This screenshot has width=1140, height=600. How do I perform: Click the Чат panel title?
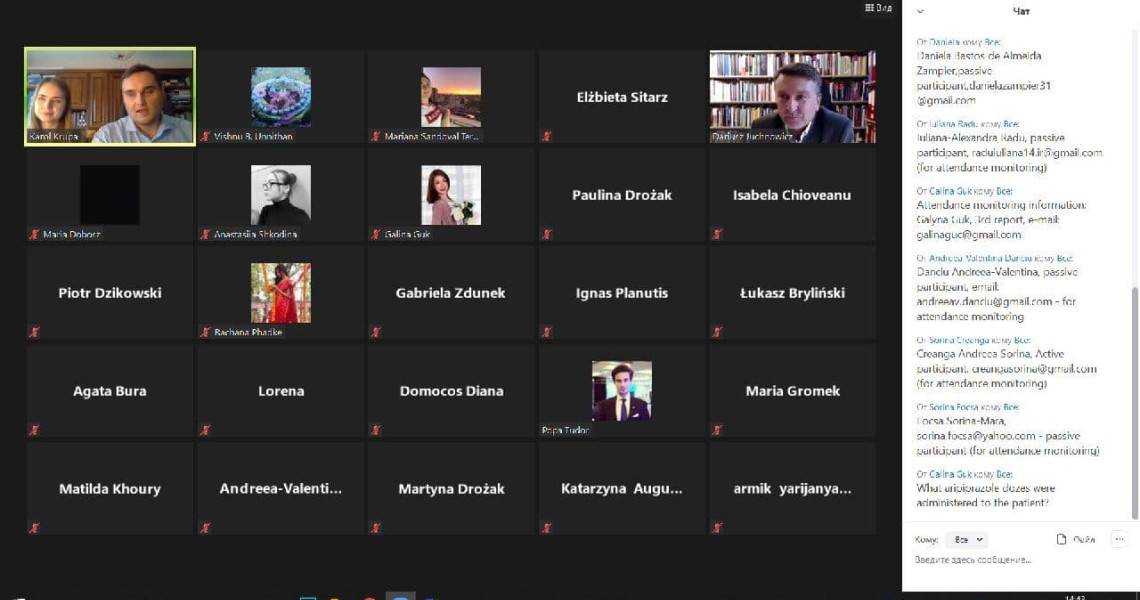(x=1021, y=11)
